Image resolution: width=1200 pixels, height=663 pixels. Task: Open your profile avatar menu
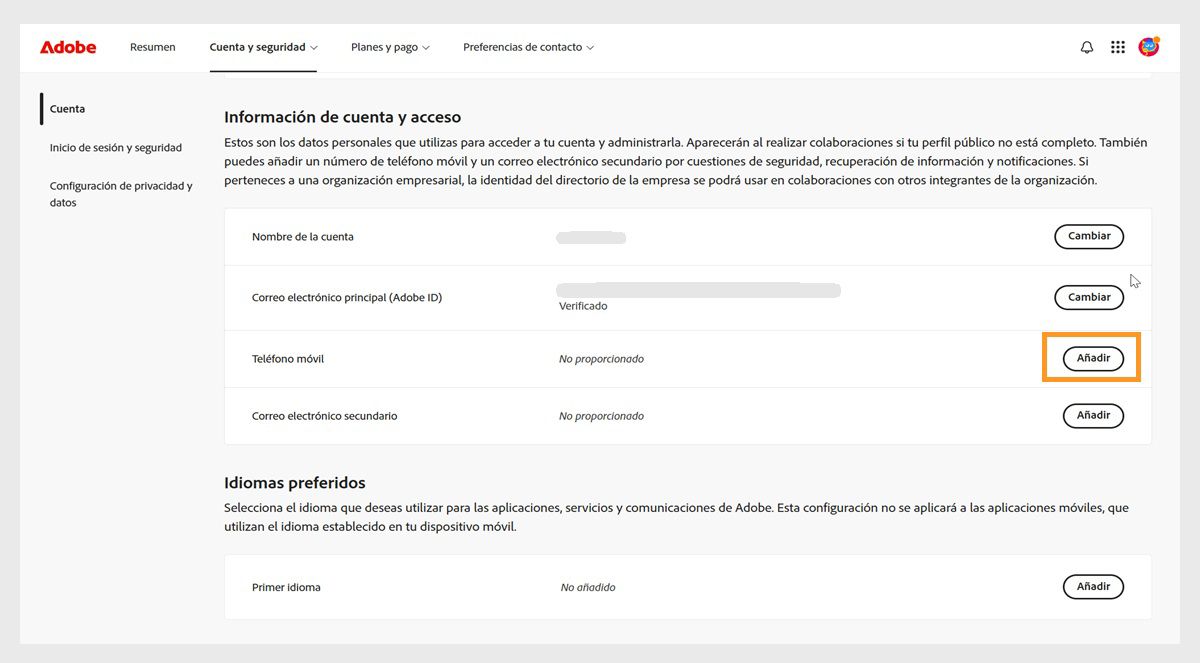(1148, 46)
